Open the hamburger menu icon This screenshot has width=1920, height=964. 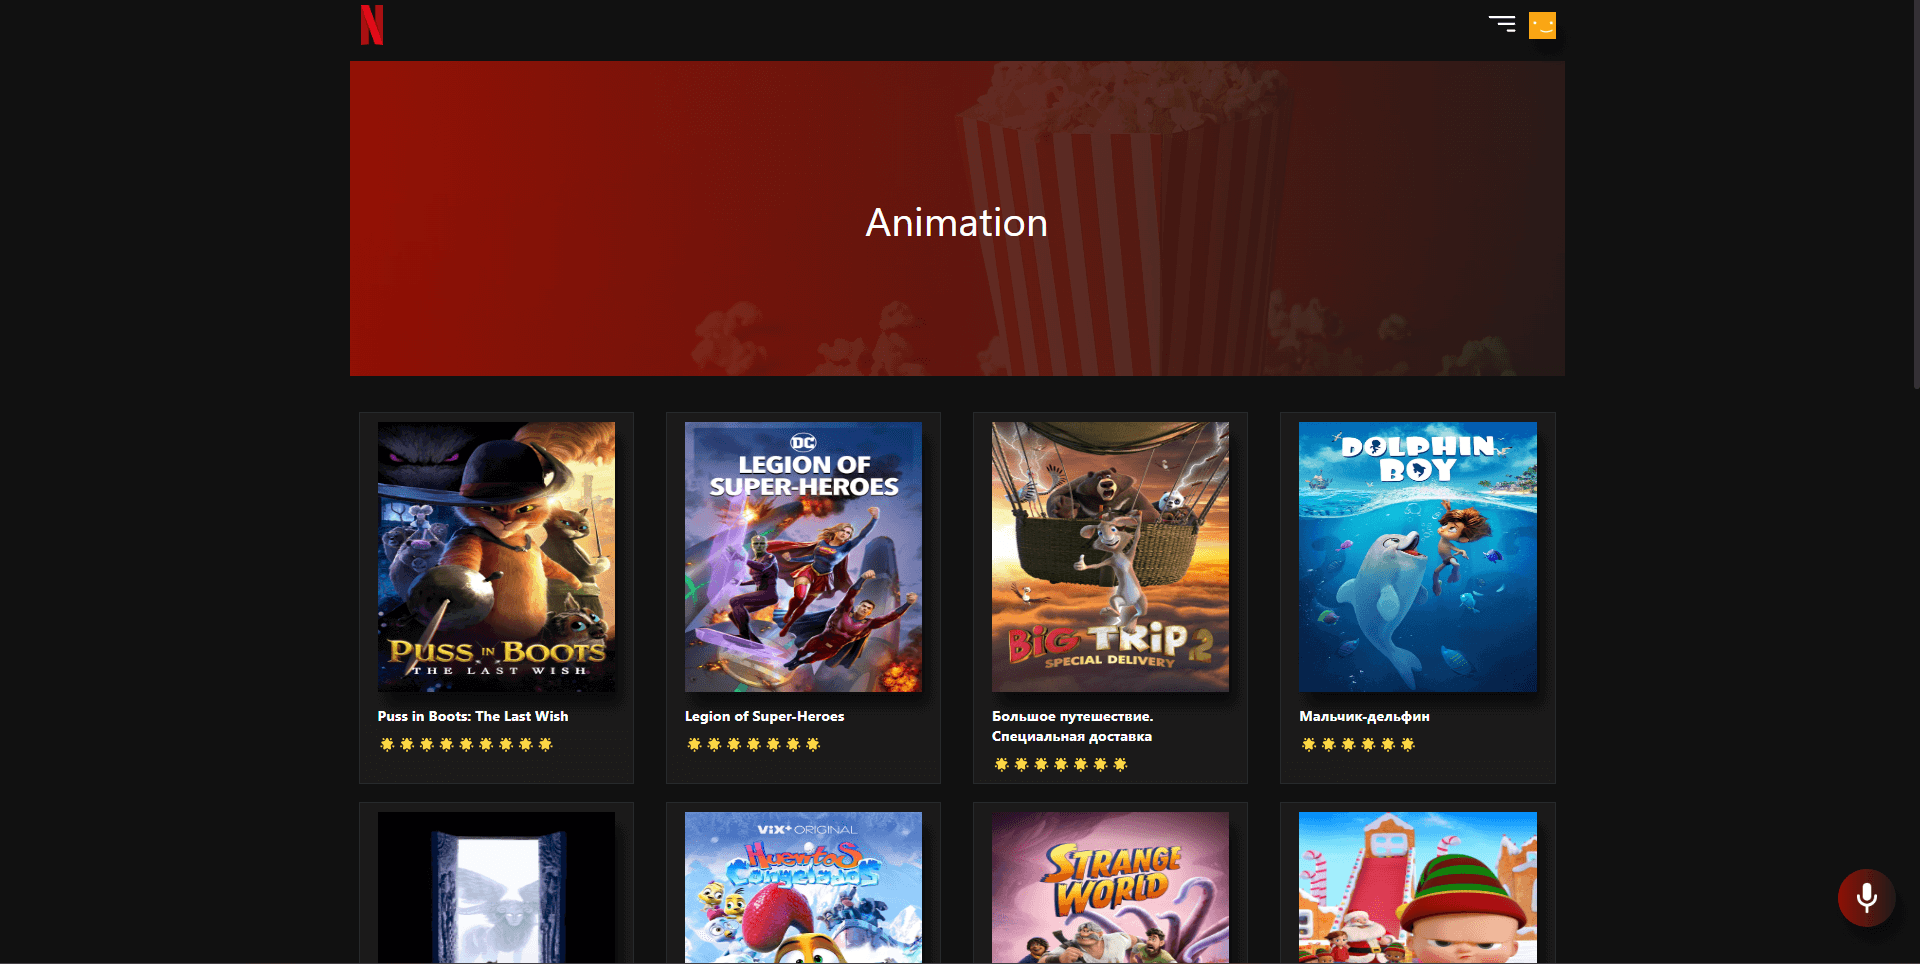[x=1502, y=24]
